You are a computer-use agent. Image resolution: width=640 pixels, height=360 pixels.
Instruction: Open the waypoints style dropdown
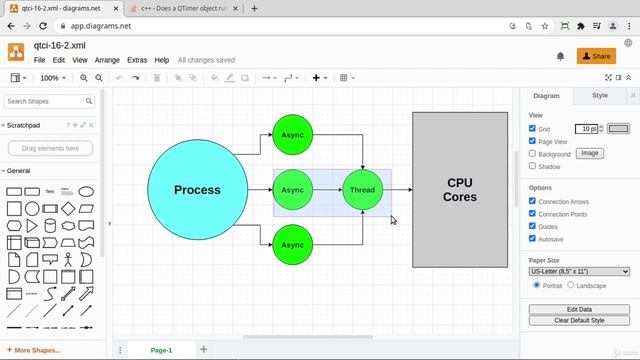291,78
